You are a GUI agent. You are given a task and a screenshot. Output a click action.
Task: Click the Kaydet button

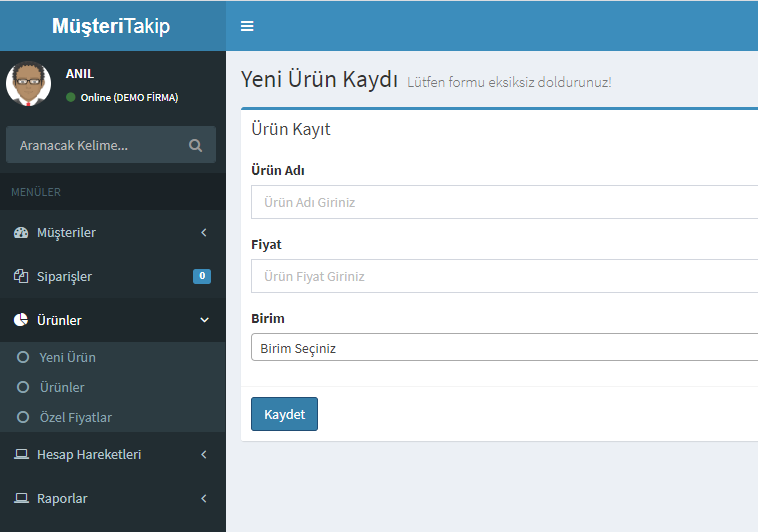coord(284,414)
